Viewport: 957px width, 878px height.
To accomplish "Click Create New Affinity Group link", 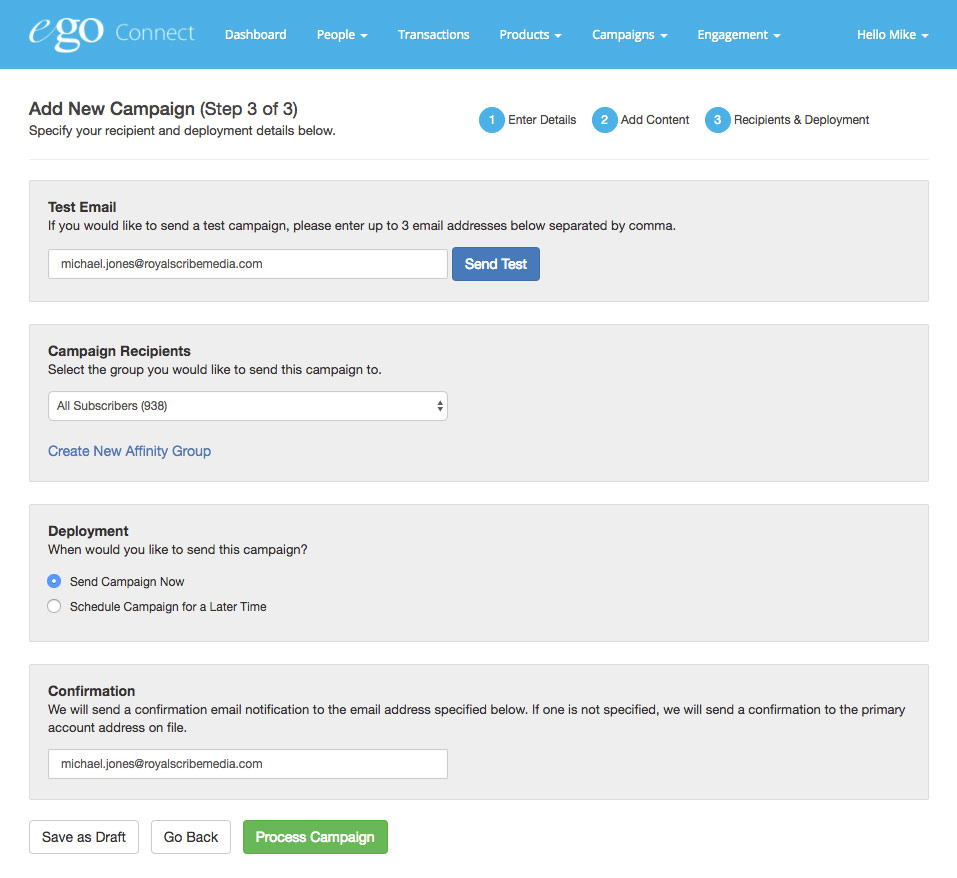I will pyautogui.click(x=129, y=451).
